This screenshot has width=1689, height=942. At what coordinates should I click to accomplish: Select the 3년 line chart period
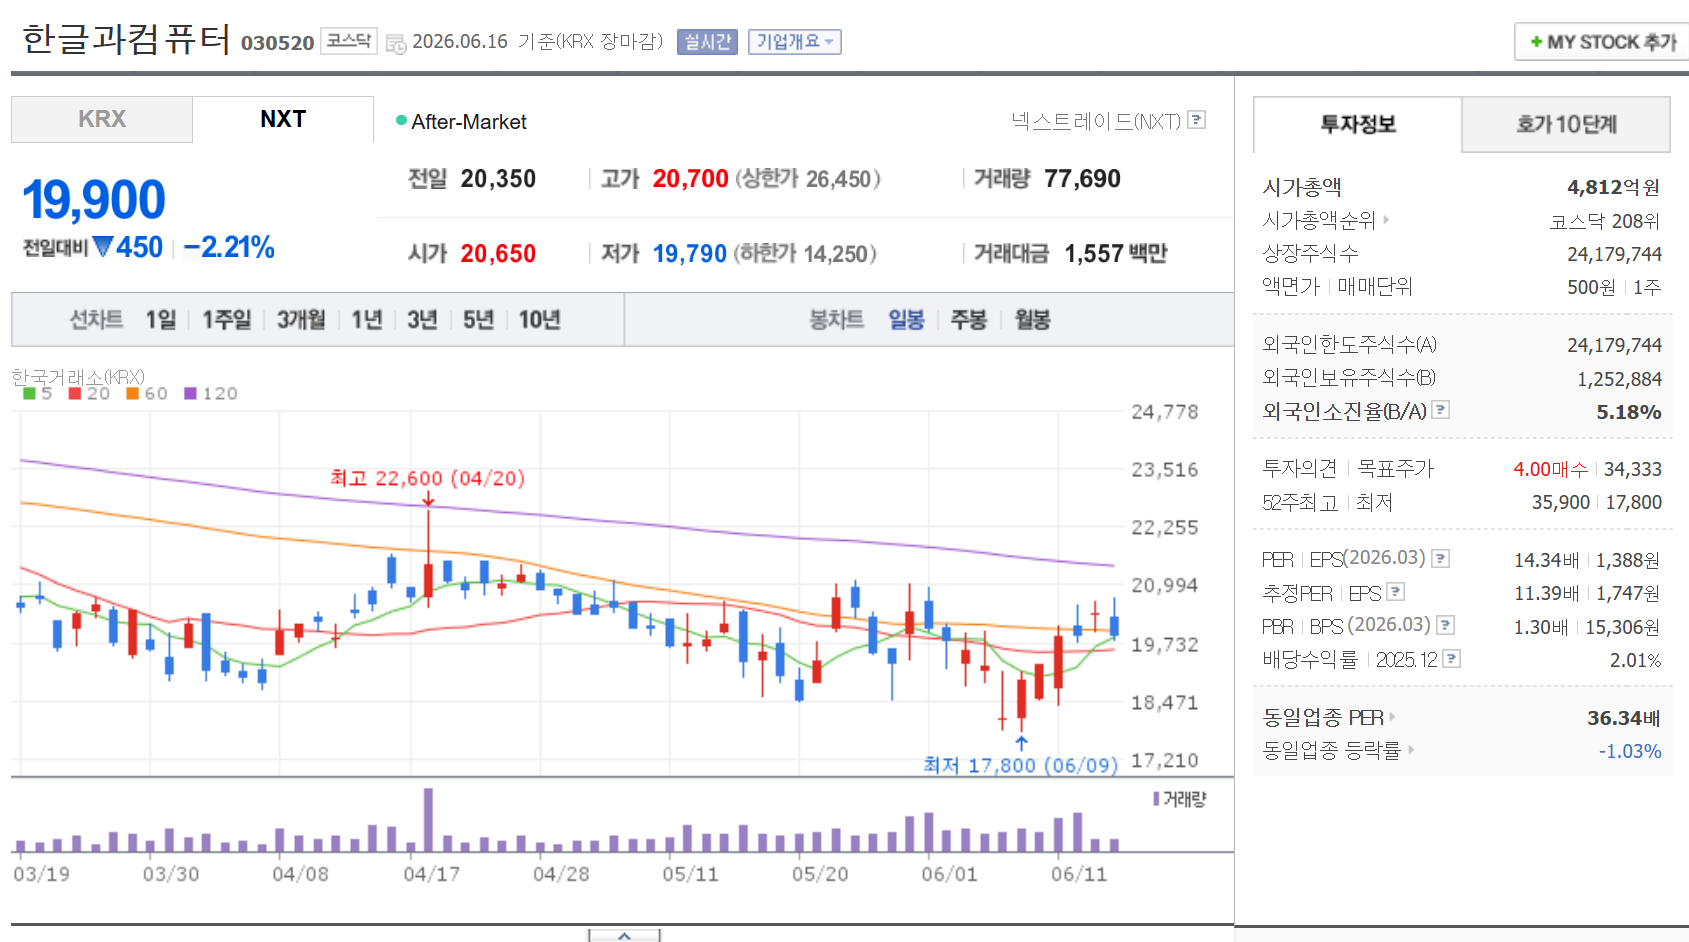422,320
